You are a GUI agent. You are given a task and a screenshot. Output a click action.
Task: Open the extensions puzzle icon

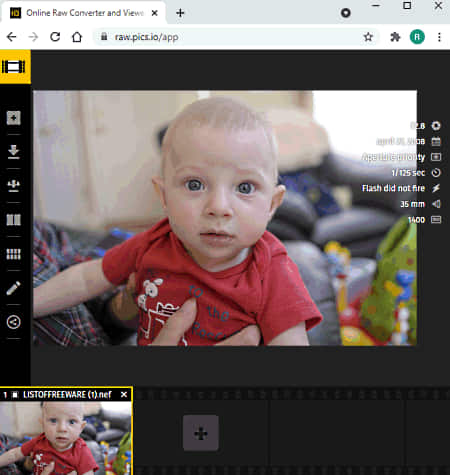[x=395, y=37]
